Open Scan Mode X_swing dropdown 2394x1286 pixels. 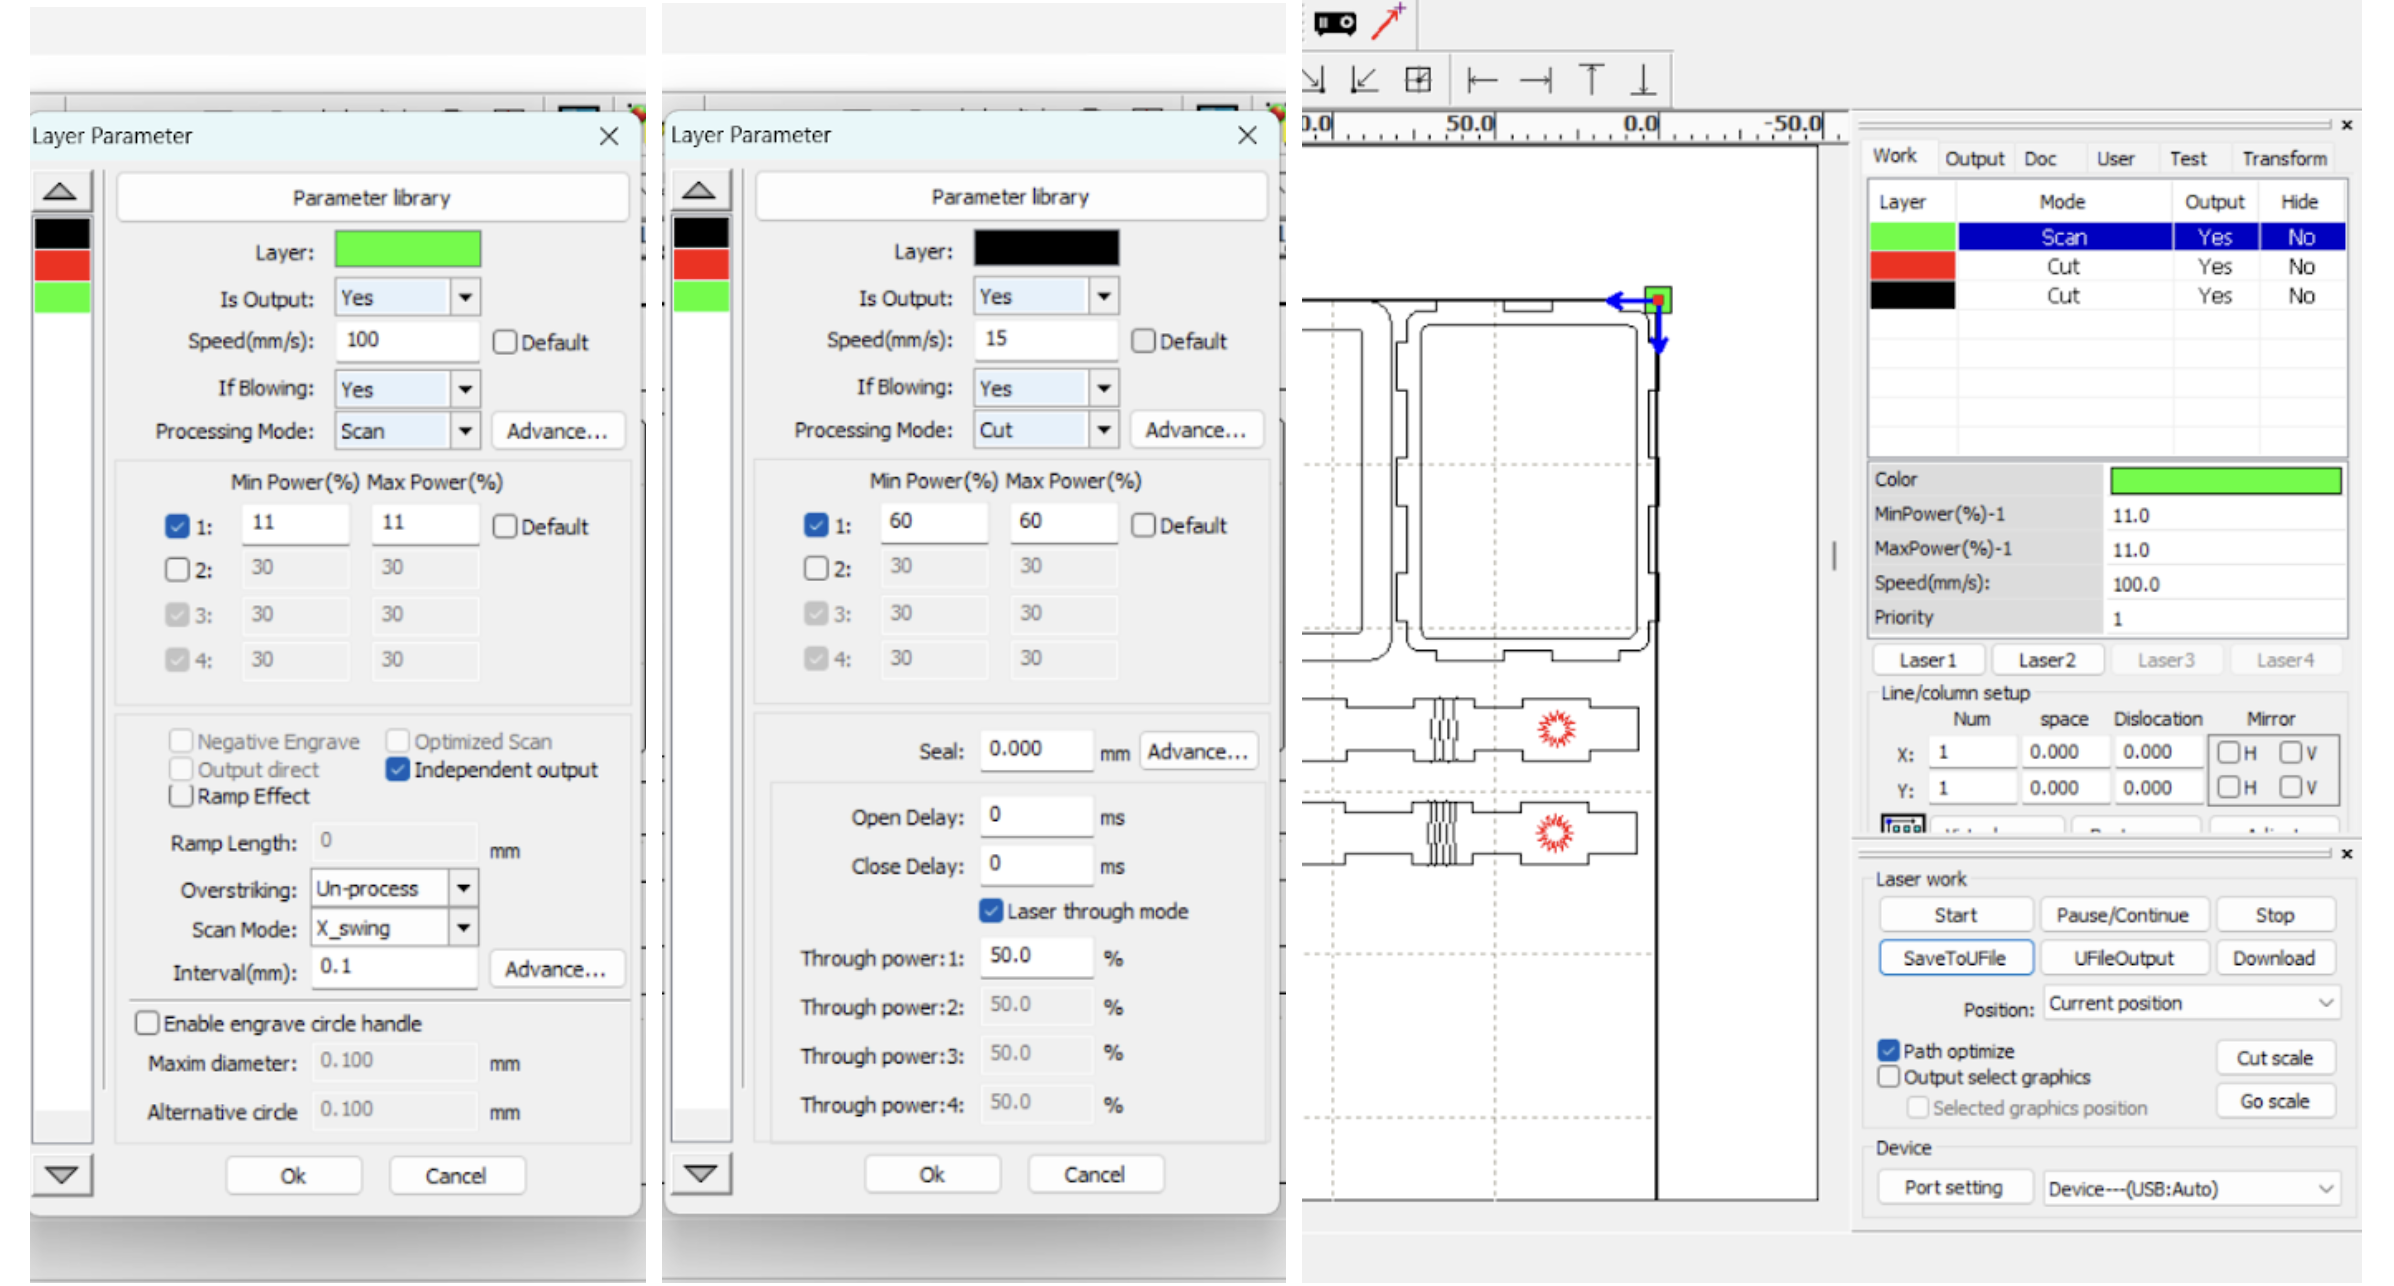click(463, 929)
